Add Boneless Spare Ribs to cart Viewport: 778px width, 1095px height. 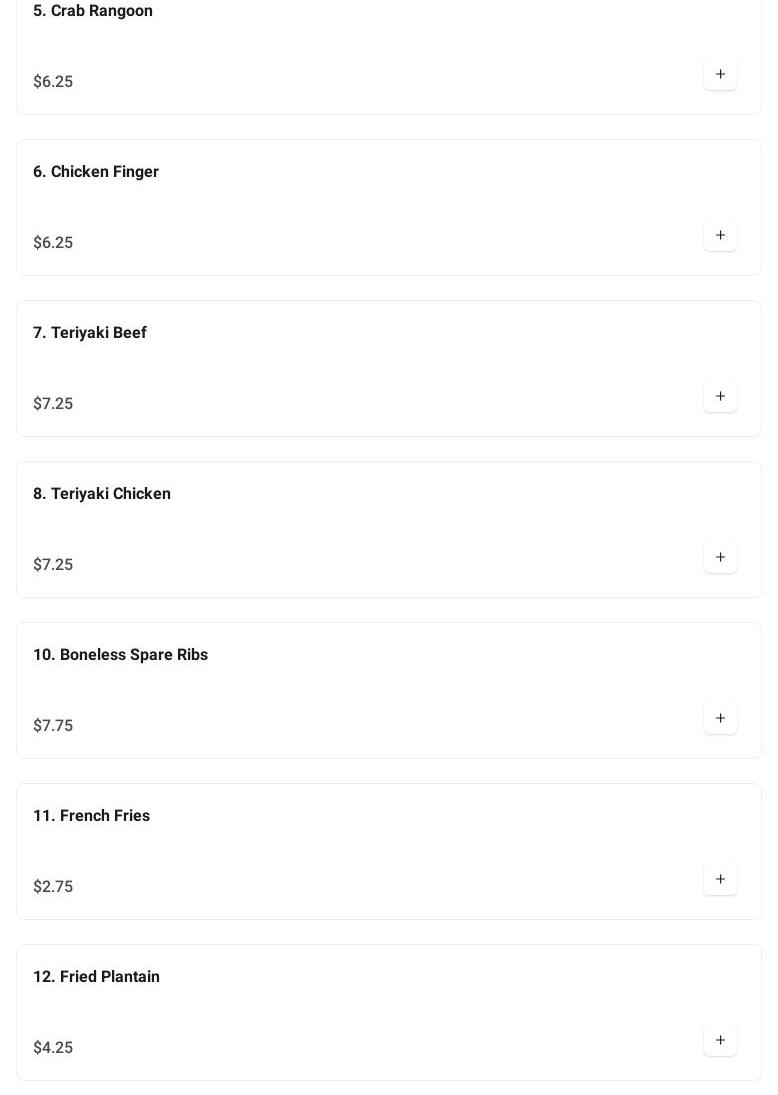point(720,719)
